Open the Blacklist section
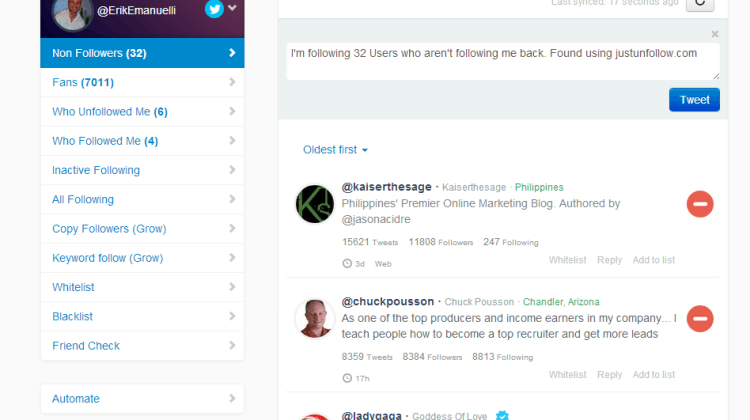The image size is (750, 420). point(142,316)
